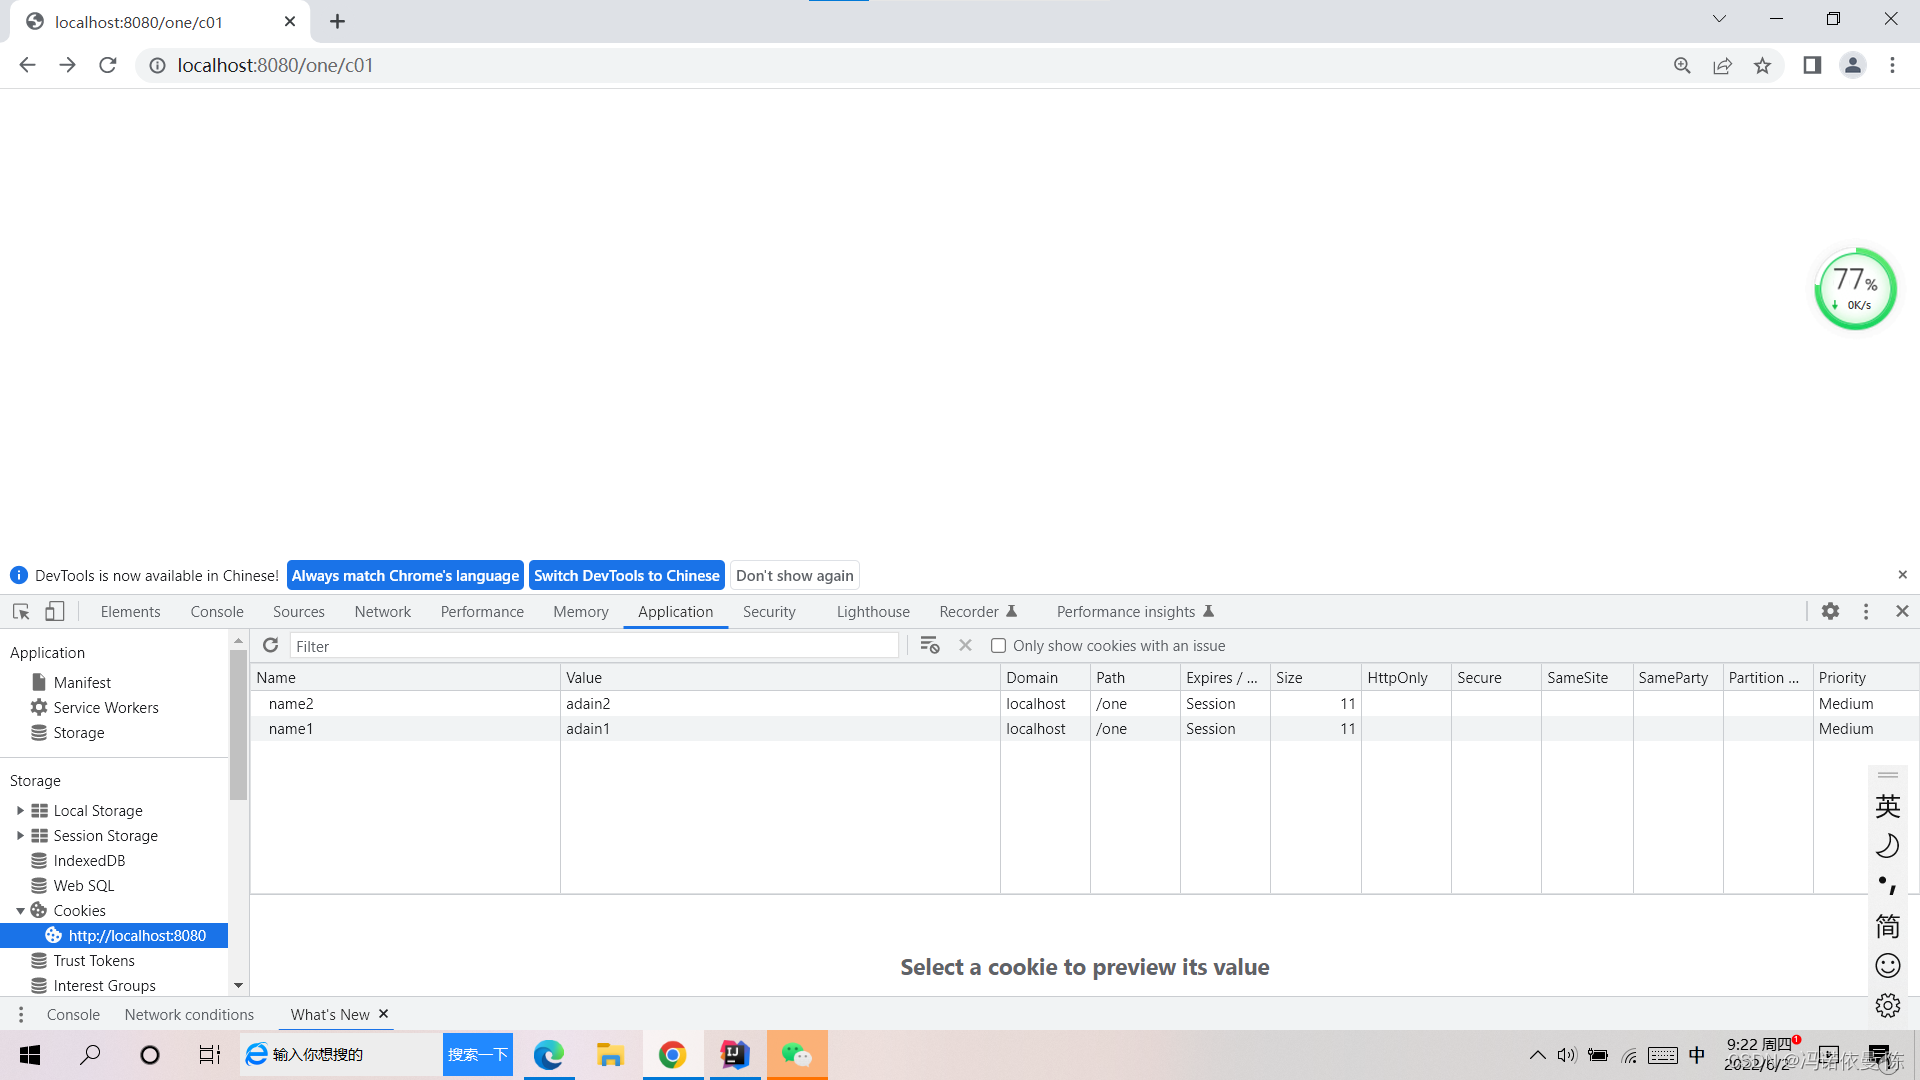The height and width of the screenshot is (1080, 1920).
Task: Expand the Session Storage tree item
Action: [20, 836]
